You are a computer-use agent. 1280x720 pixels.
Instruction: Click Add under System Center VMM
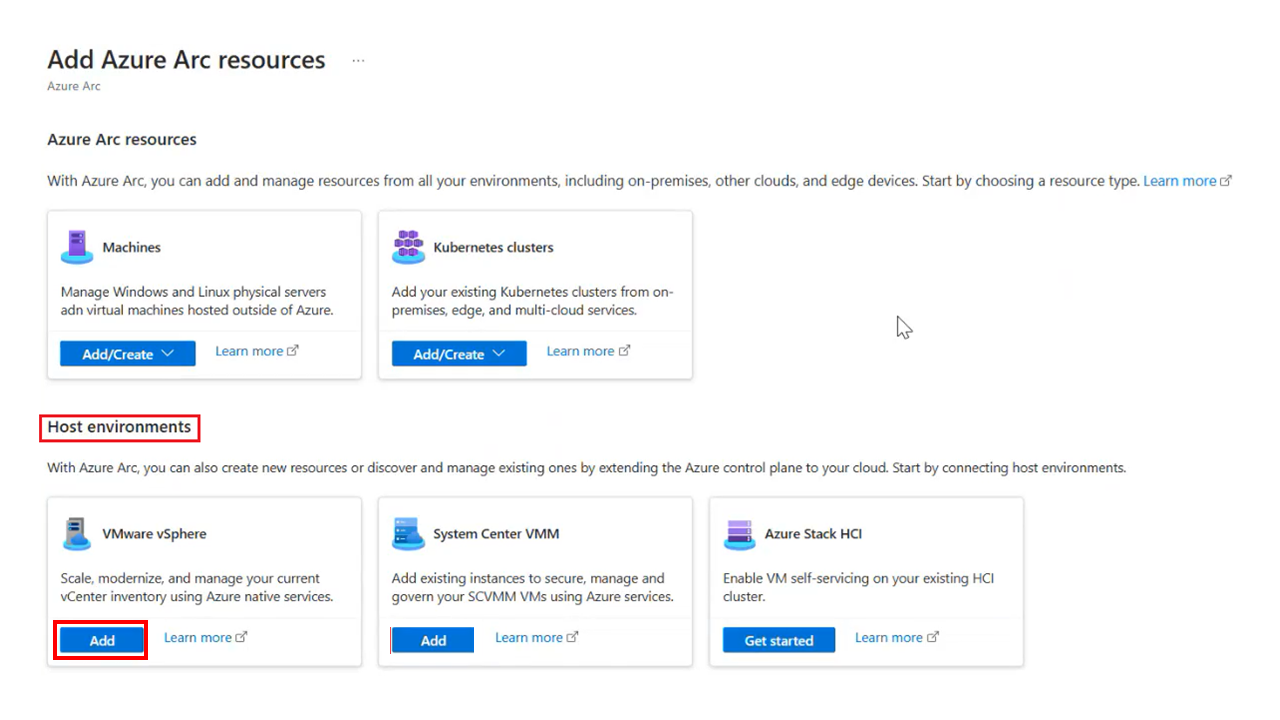(432, 640)
